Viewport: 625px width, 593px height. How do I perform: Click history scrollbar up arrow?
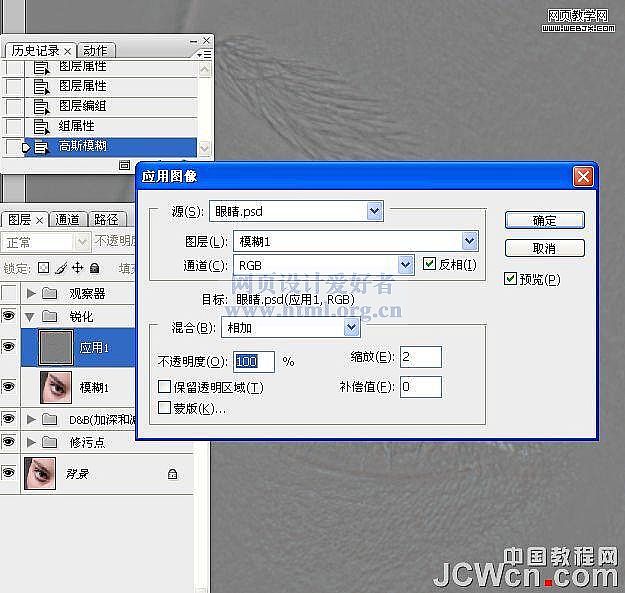point(204,70)
